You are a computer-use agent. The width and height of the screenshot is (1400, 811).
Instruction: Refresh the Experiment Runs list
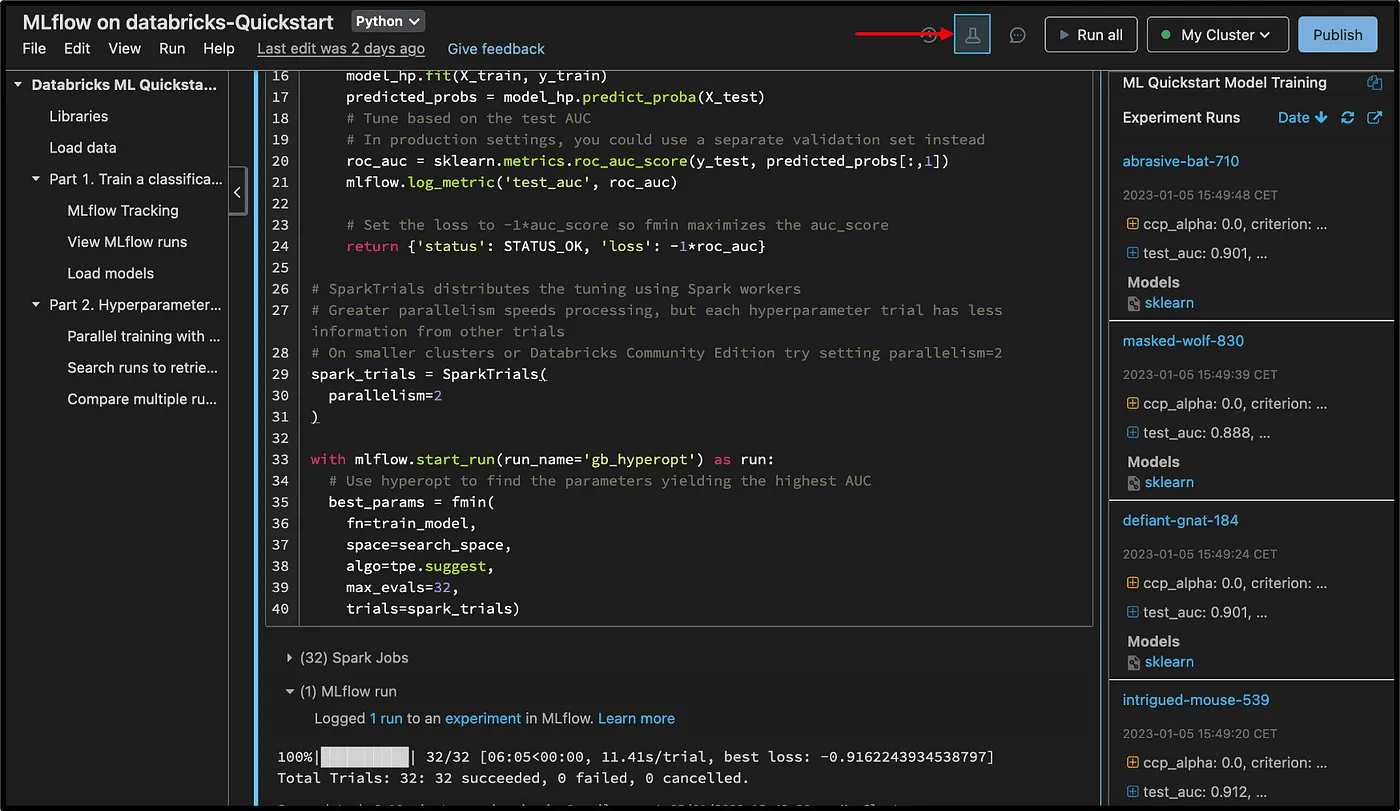point(1347,117)
